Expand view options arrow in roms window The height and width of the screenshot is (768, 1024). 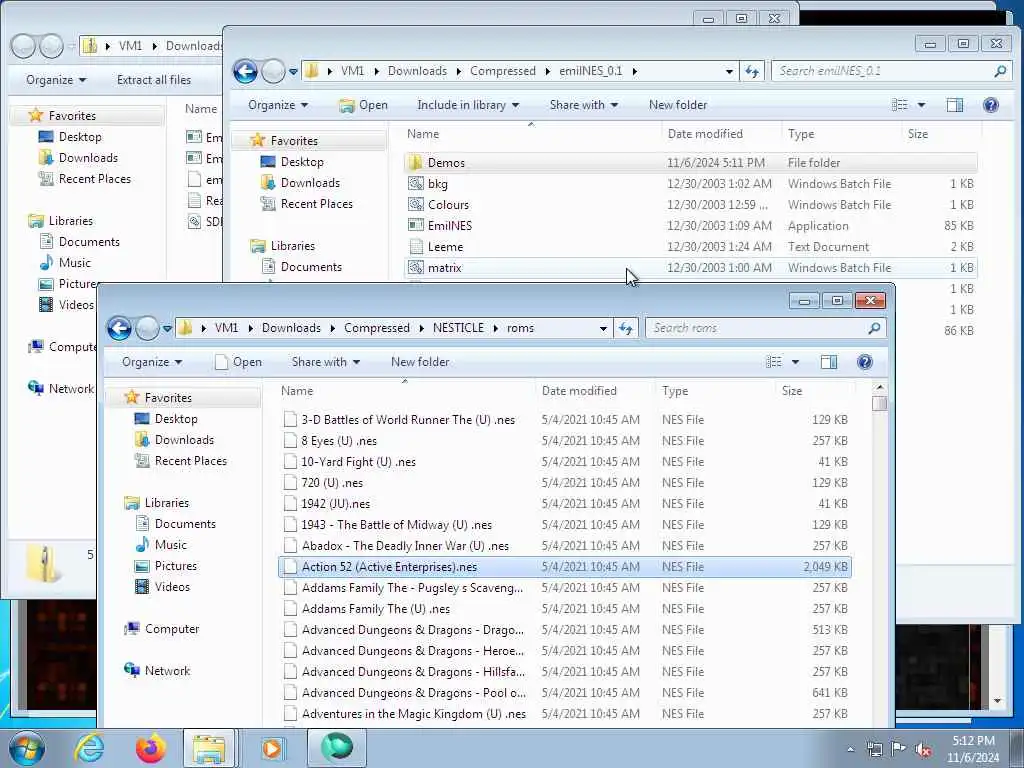point(795,362)
